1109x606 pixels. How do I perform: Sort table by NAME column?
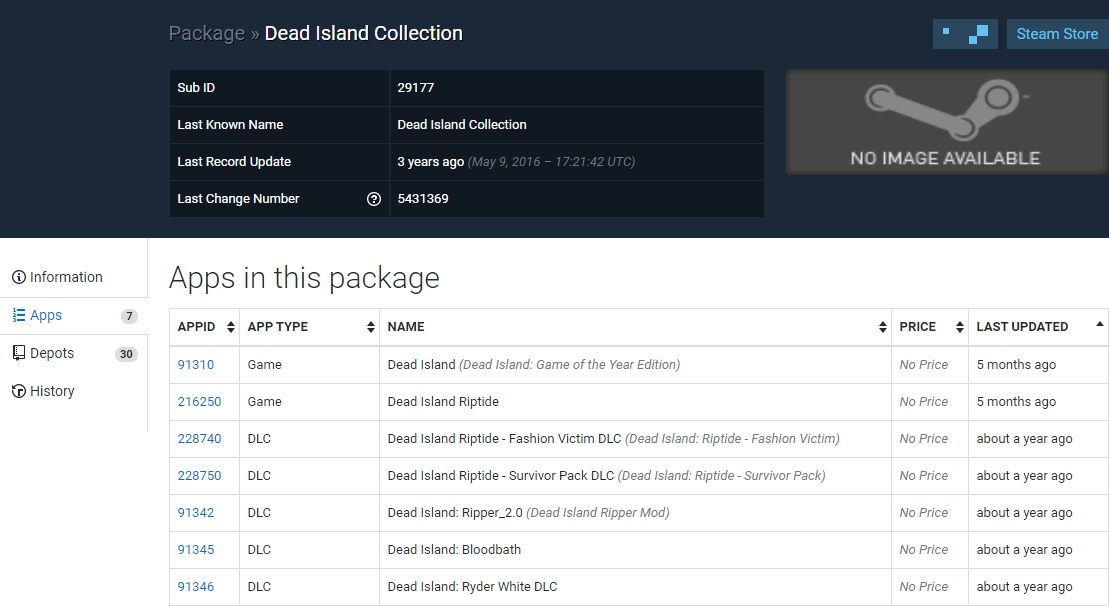636,327
